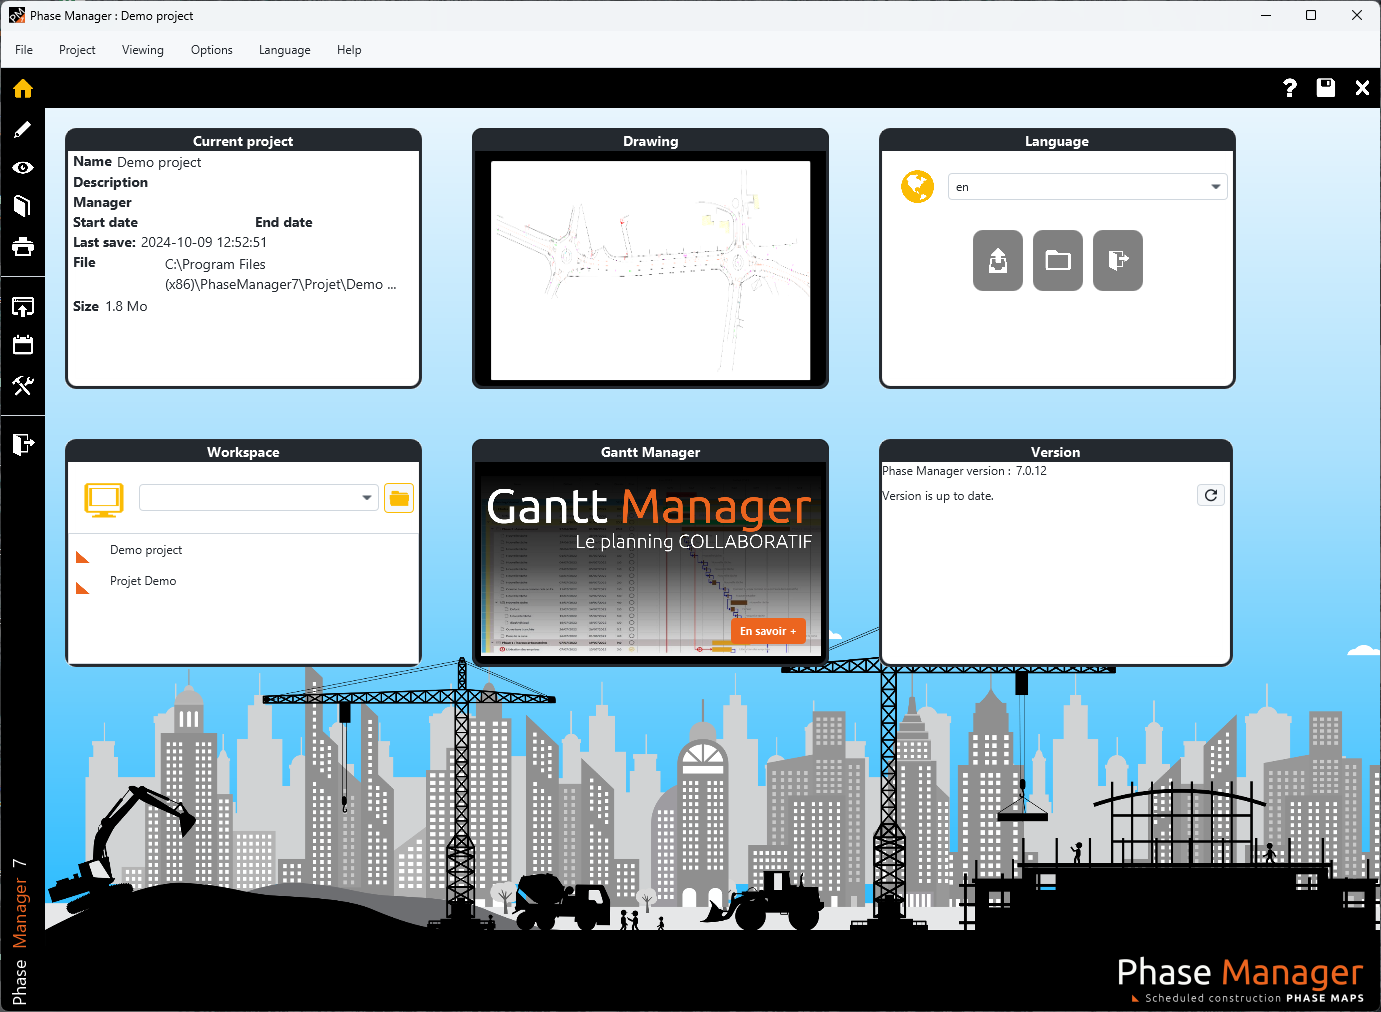Open the calendar sidebar icon
The image size is (1381, 1012).
[23, 345]
